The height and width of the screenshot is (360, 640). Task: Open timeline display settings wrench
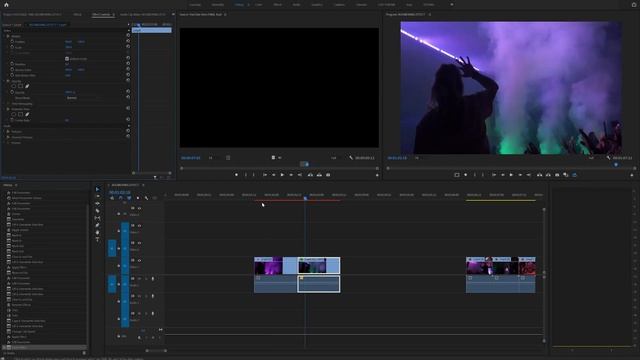tap(147, 198)
